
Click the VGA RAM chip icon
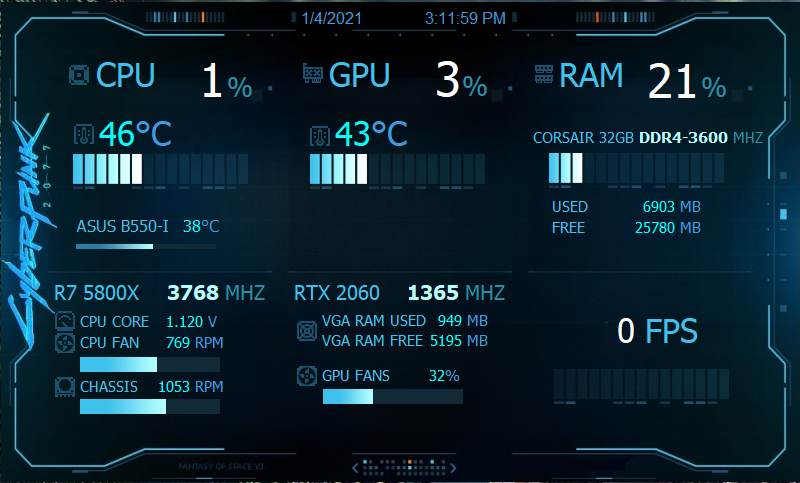point(307,331)
